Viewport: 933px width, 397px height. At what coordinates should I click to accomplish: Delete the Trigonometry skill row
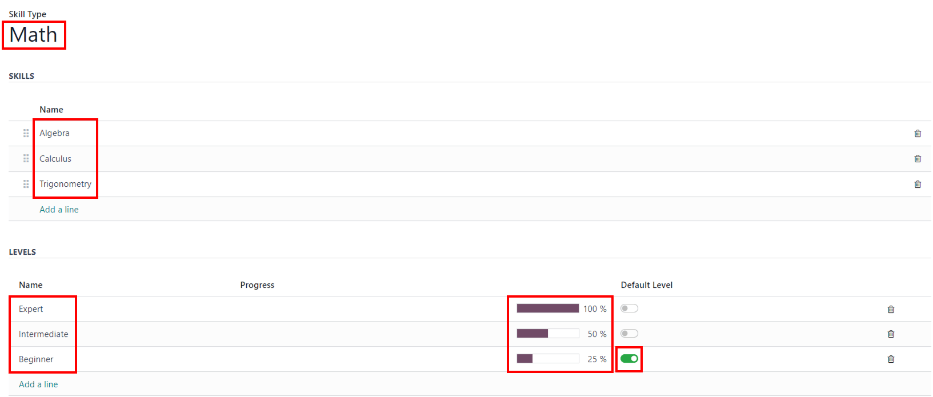coord(917,185)
